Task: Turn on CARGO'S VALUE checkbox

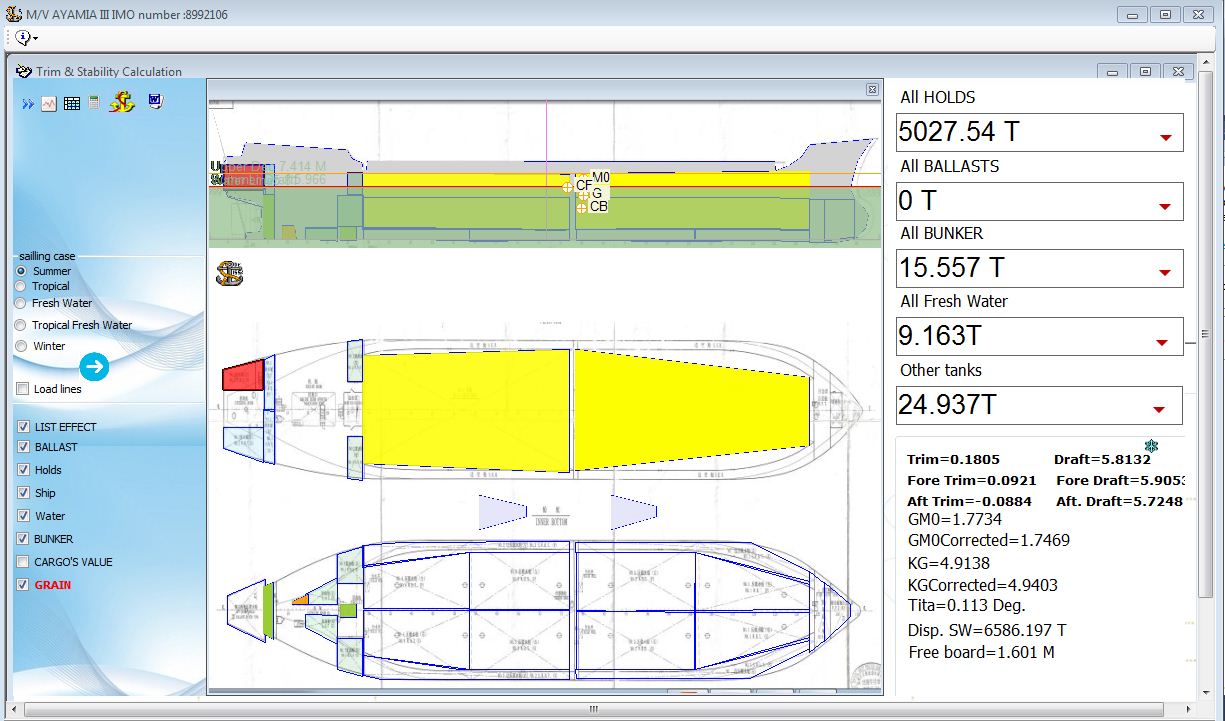Action: 23,562
